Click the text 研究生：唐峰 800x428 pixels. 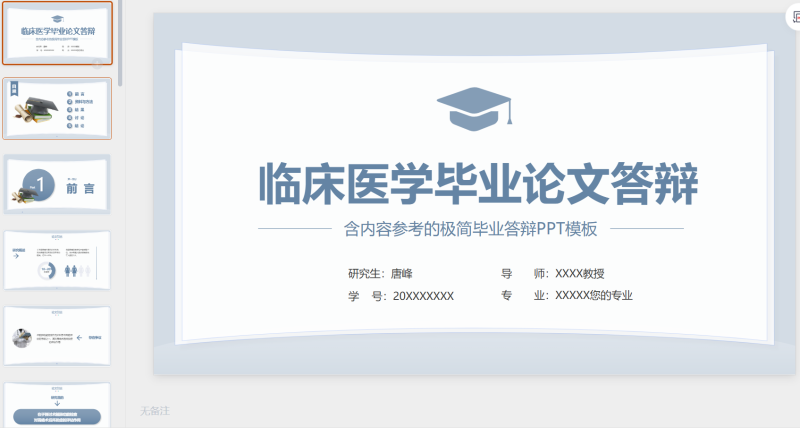(x=380, y=273)
